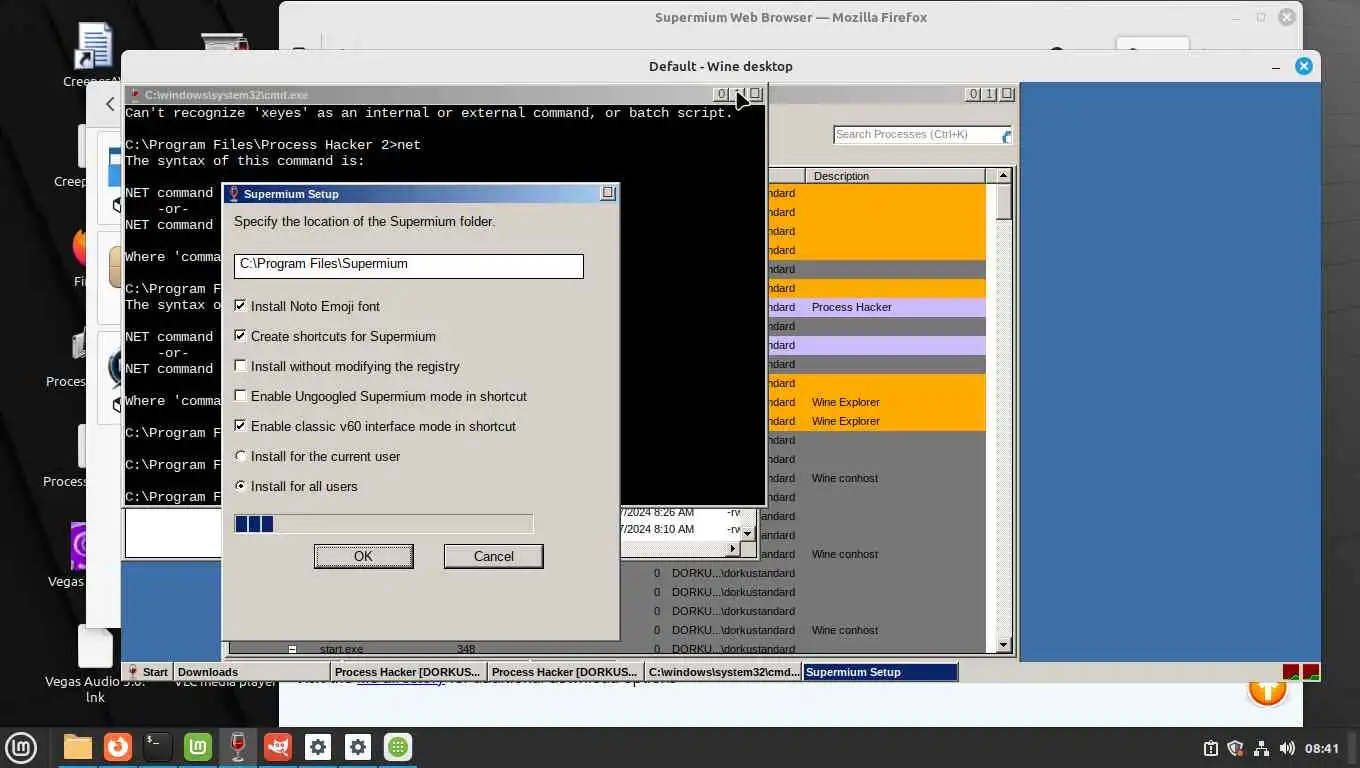
Task: Click scroll down arrow in file list
Action: [x=747, y=534]
